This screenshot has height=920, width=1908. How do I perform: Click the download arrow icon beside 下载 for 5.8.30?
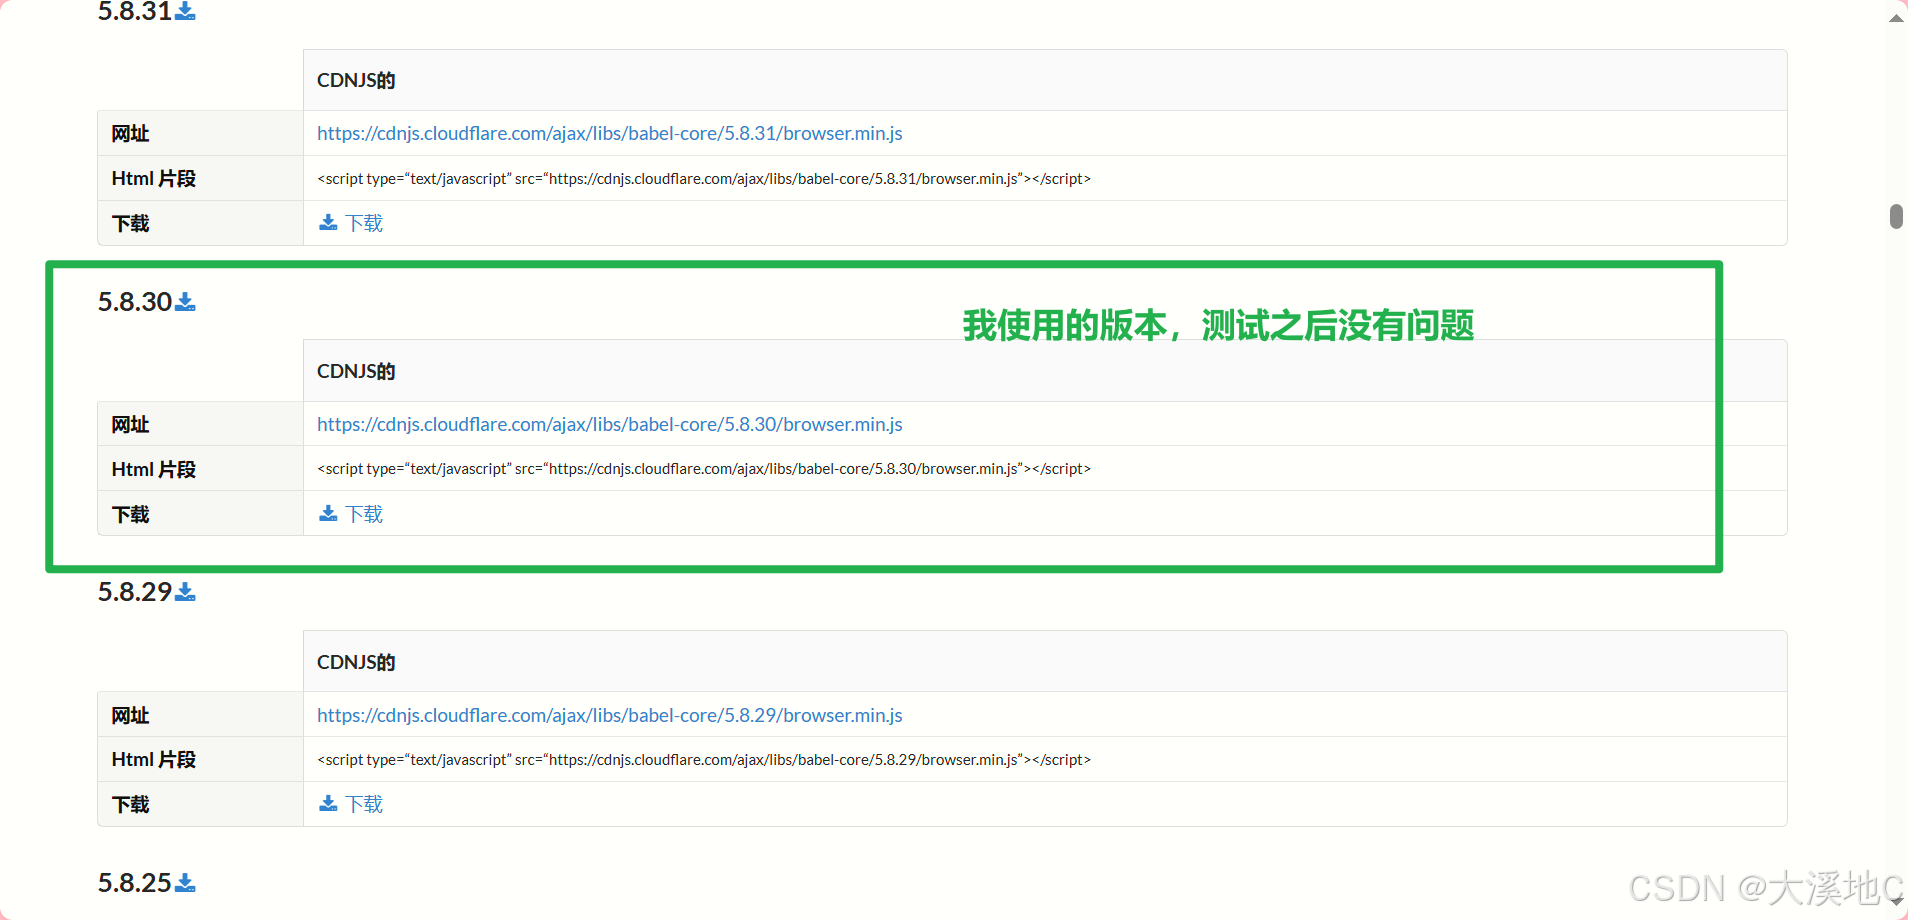(x=328, y=513)
